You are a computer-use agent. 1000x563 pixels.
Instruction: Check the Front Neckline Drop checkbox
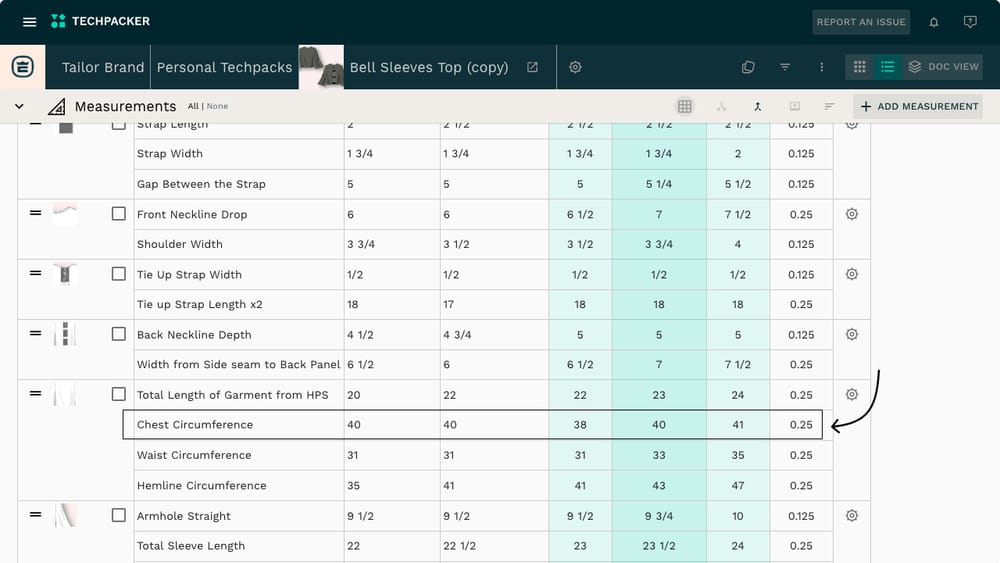pyautogui.click(x=118, y=214)
